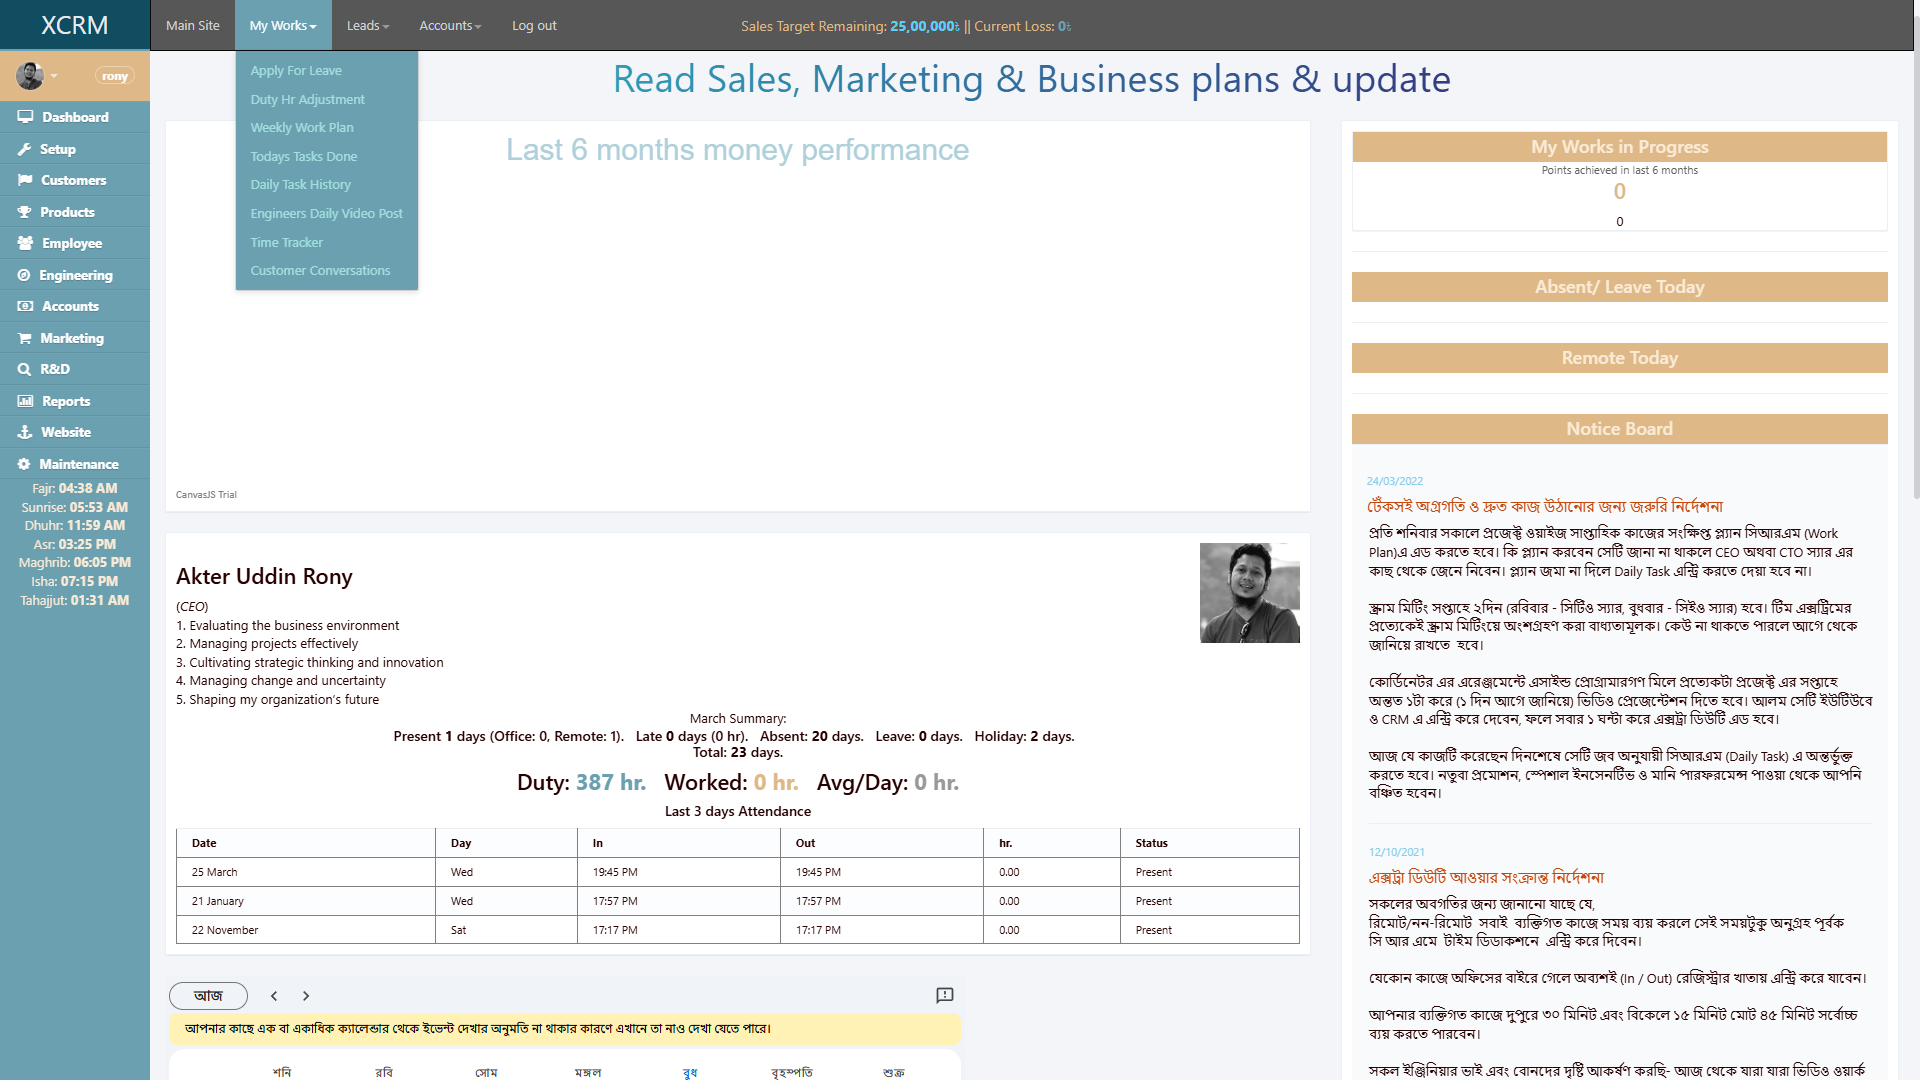Click the R&D magnifier icon
The width and height of the screenshot is (1920, 1080).
pyautogui.click(x=25, y=369)
